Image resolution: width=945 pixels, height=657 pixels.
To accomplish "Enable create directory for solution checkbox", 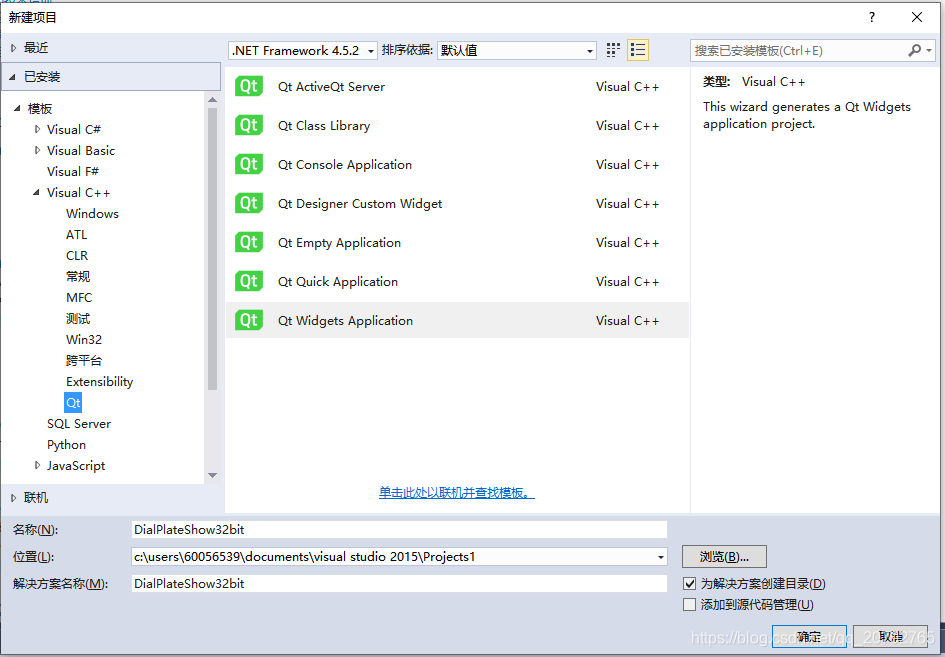I will pyautogui.click(x=689, y=583).
